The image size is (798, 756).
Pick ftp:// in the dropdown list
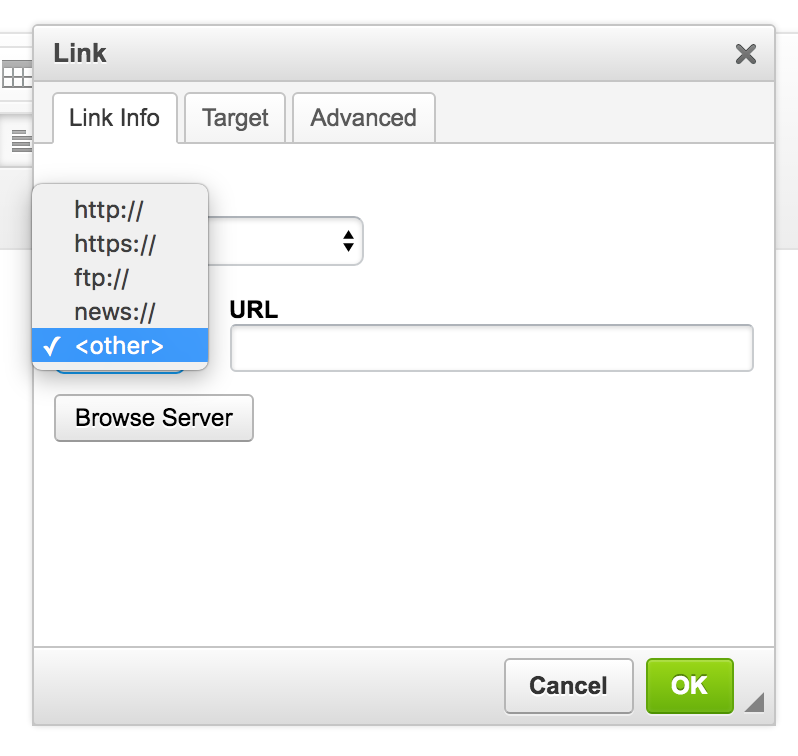[x=102, y=278]
